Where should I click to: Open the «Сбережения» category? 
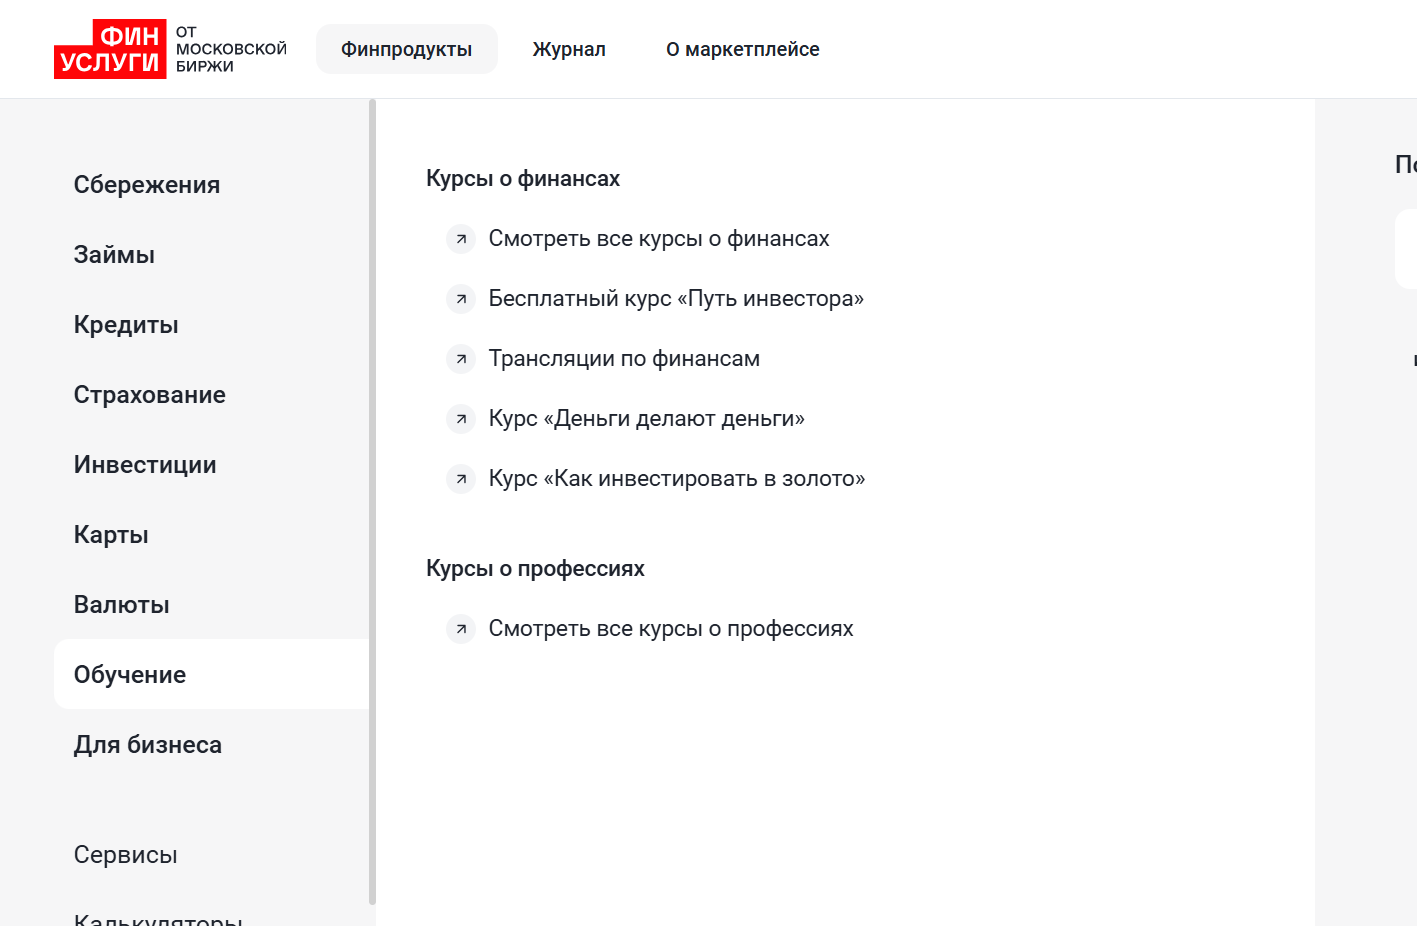click(x=146, y=184)
